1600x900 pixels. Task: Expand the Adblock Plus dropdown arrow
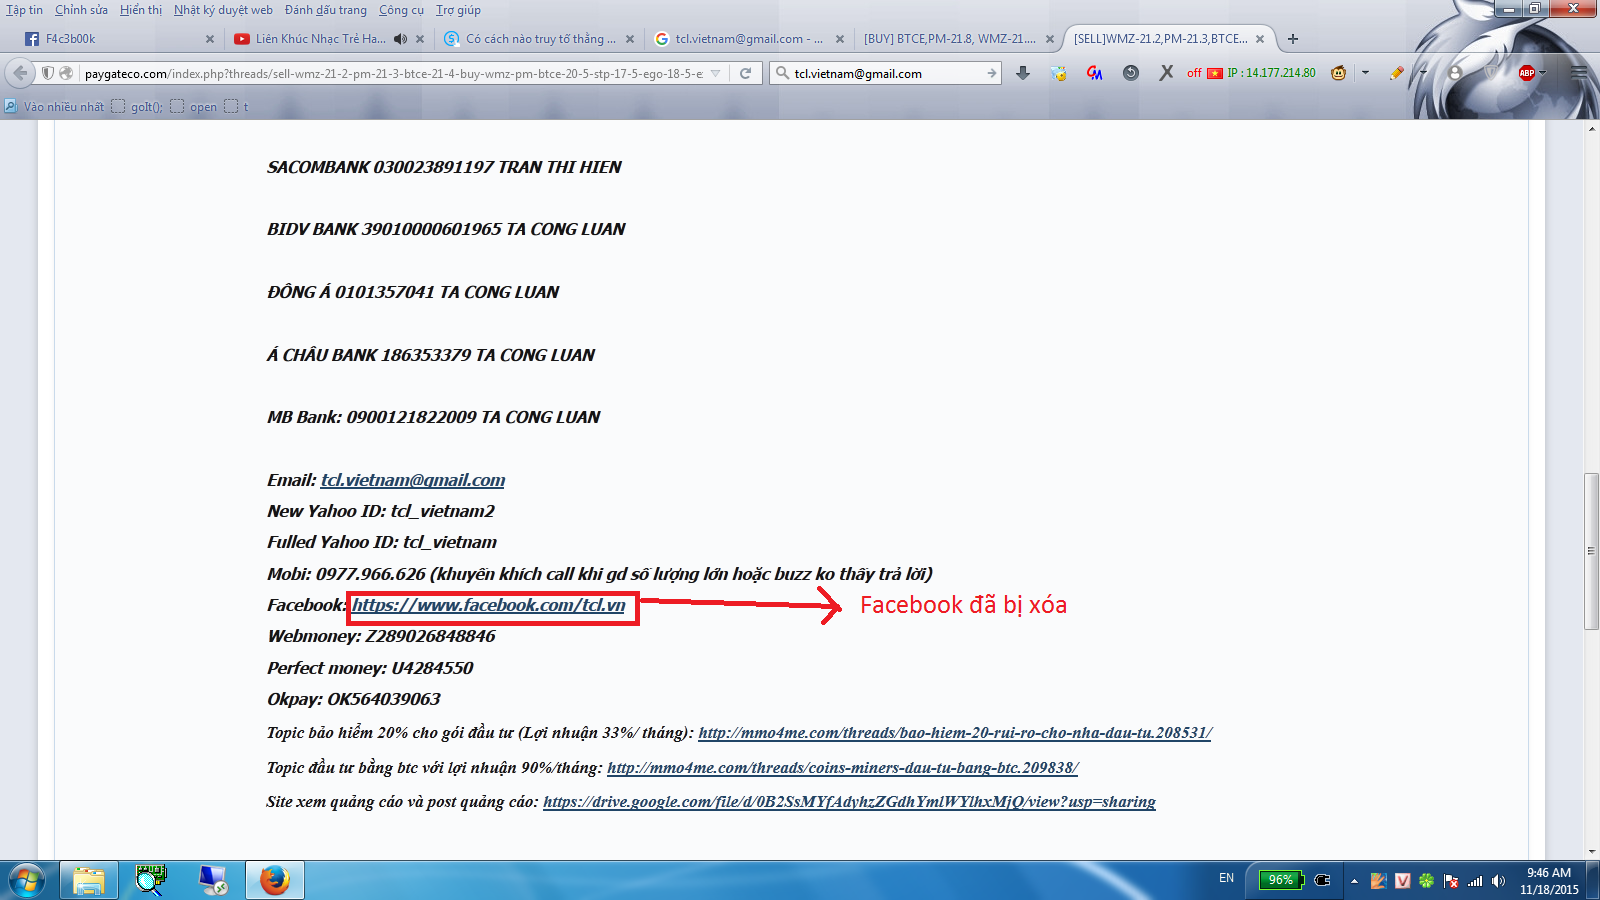(1543, 73)
